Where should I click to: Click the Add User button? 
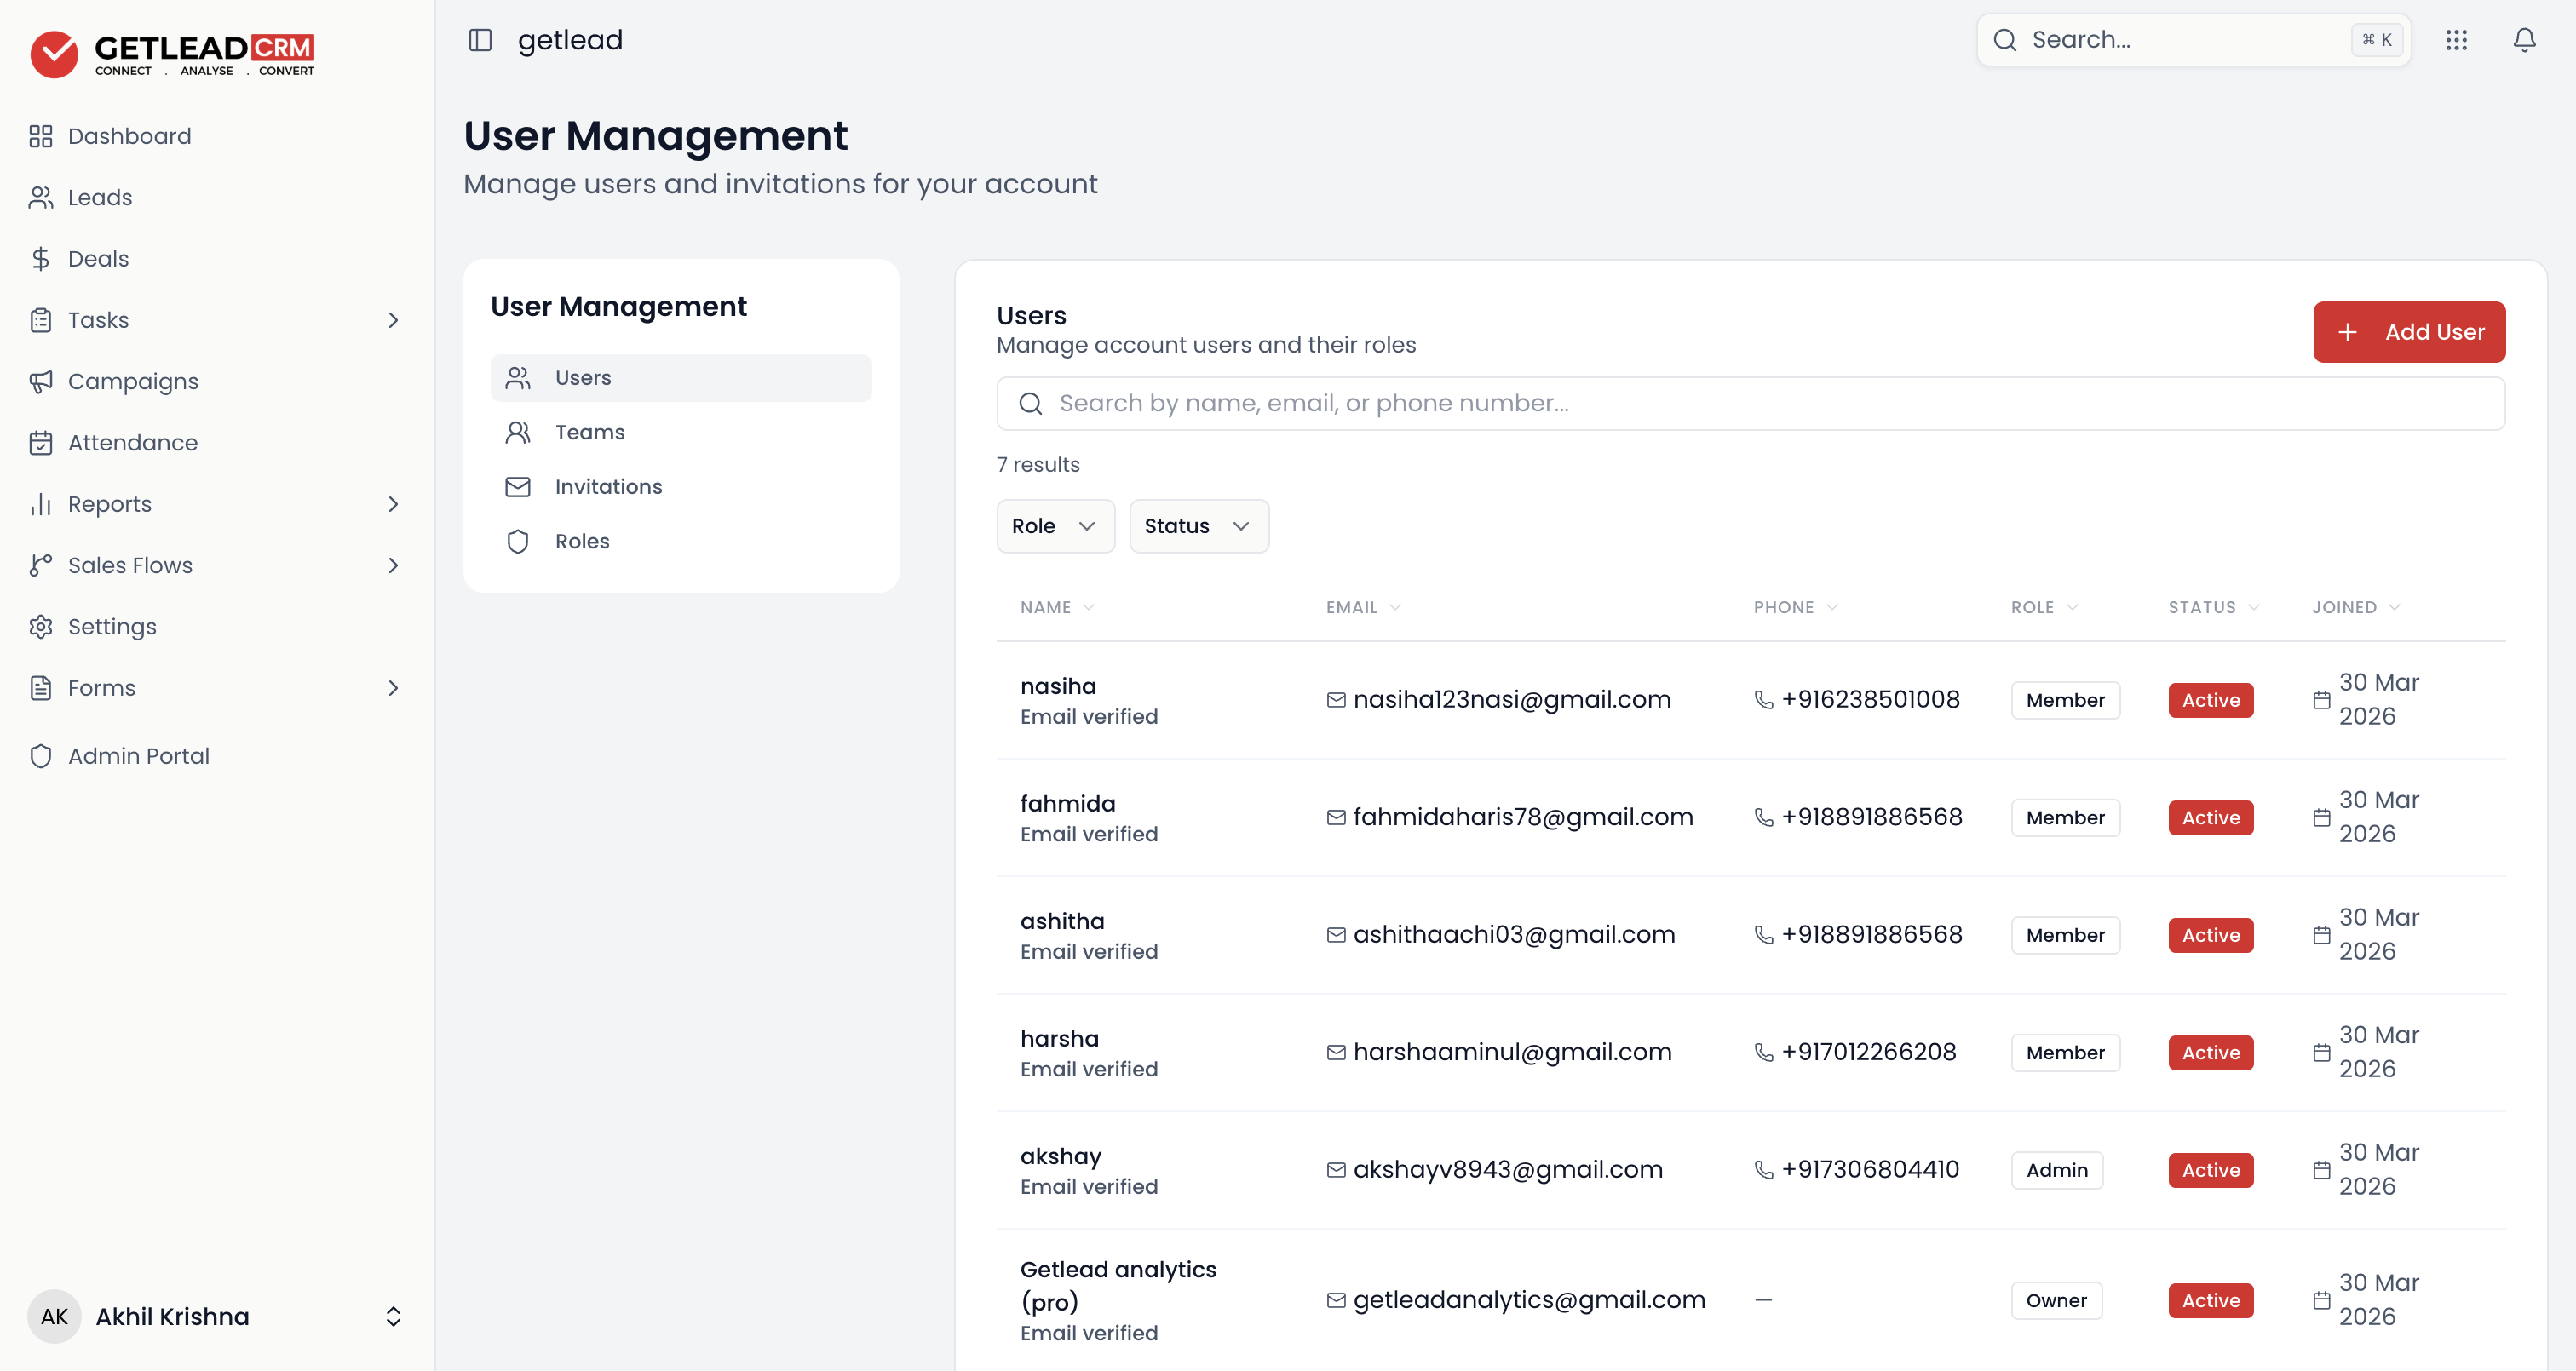pyautogui.click(x=2408, y=332)
